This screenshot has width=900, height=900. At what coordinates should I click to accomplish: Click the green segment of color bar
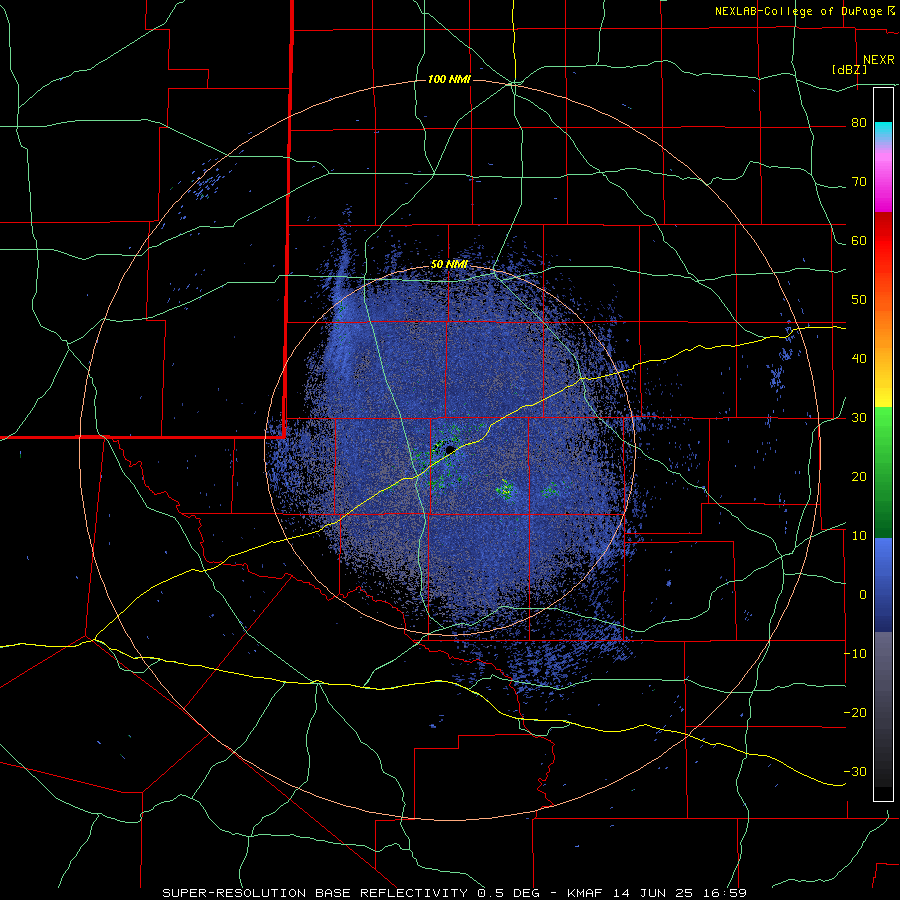coord(884,472)
